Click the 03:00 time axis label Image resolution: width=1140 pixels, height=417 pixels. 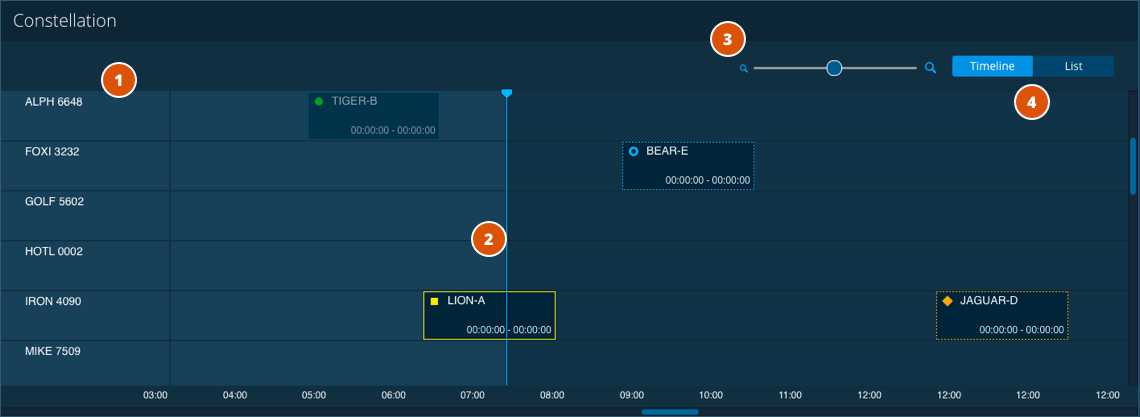pos(156,395)
